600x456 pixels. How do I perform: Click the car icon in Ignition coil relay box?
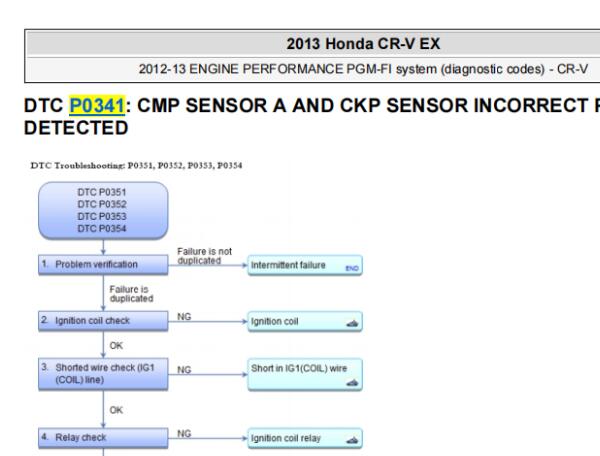click(x=352, y=440)
